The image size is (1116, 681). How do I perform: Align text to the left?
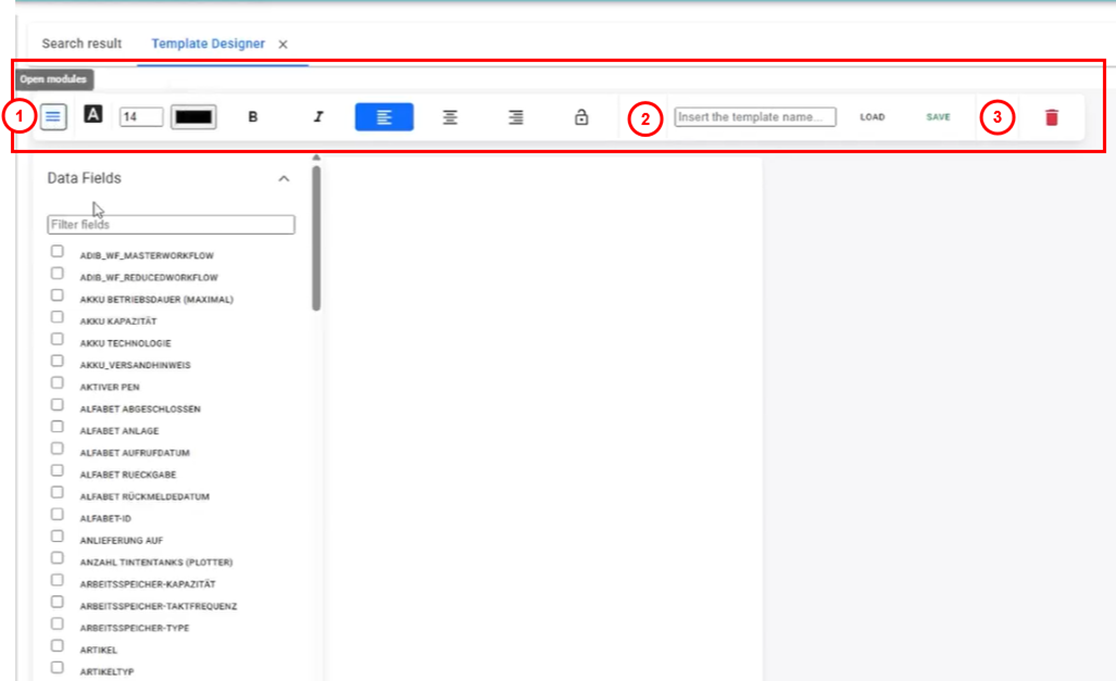click(385, 117)
